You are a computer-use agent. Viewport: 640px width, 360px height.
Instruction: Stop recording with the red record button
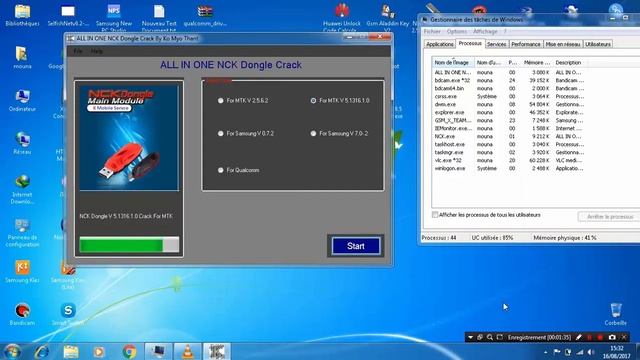[x=600, y=338]
